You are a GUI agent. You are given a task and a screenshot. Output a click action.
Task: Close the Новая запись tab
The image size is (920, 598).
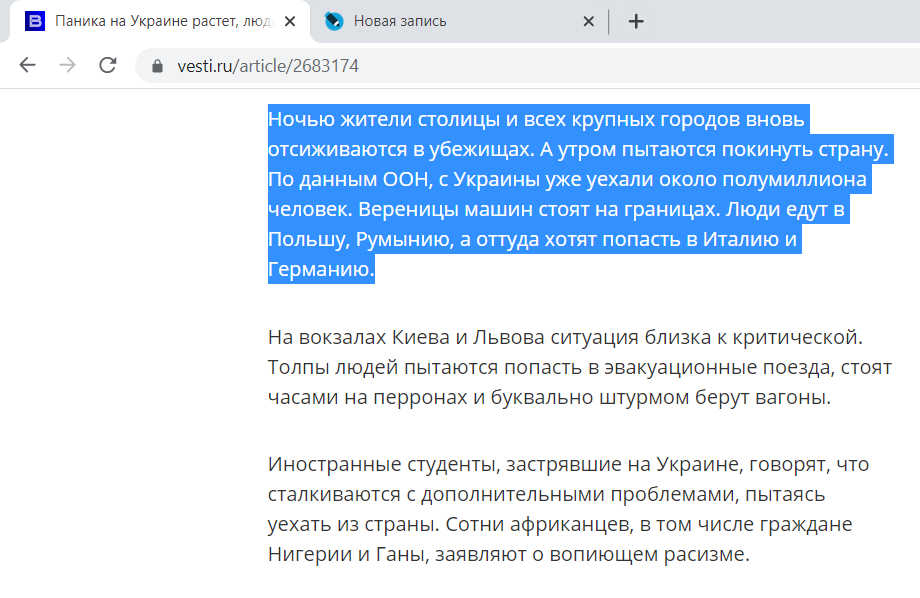click(x=589, y=19)
